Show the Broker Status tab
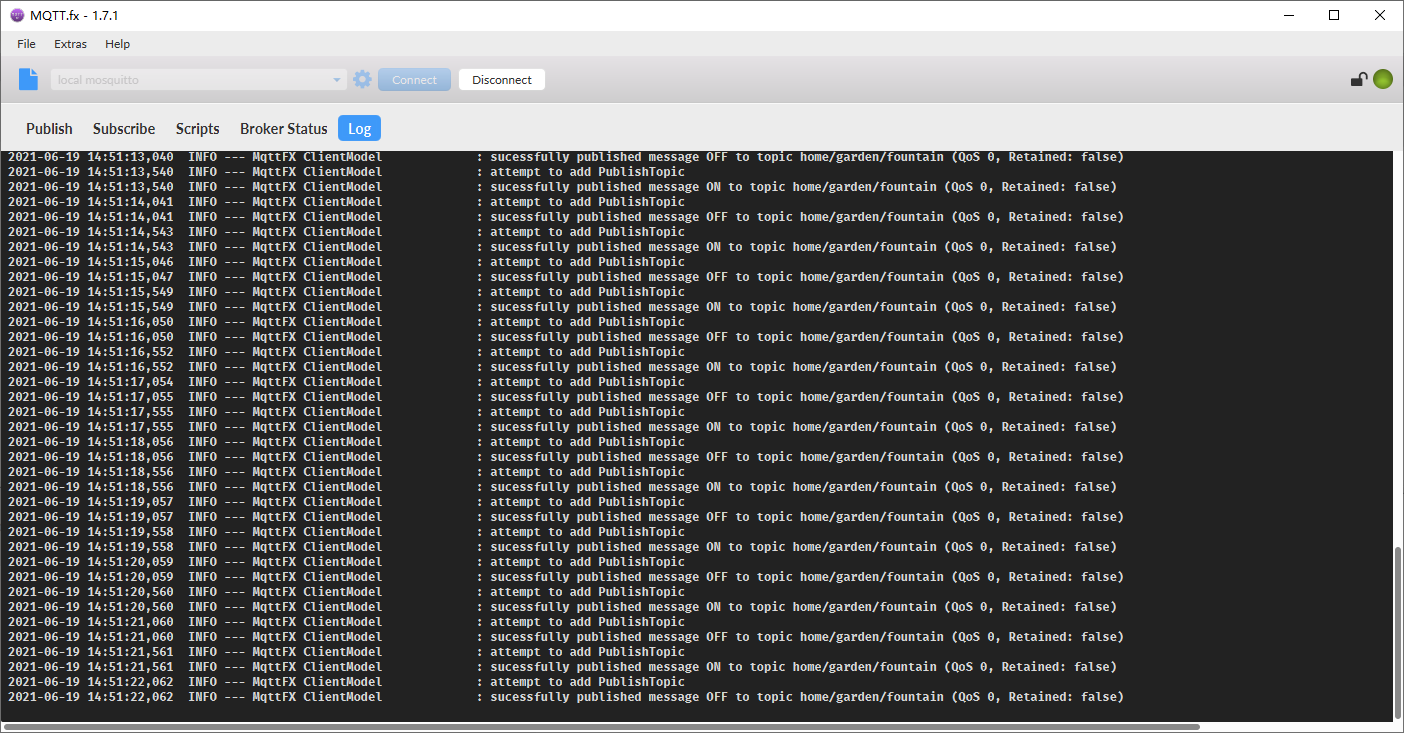The height and width of the screenshot is (733, 1404). tap(284, 129)
